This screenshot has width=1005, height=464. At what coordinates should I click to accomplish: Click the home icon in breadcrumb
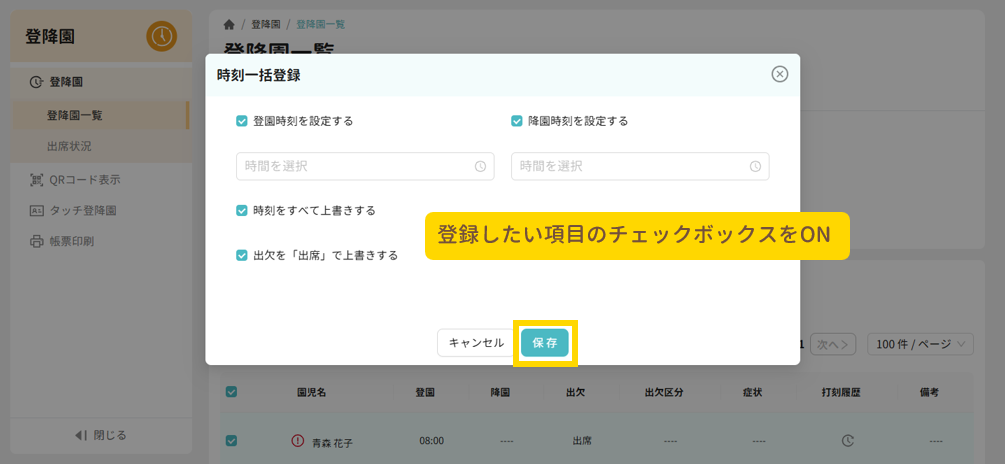[x=229, y=24]
